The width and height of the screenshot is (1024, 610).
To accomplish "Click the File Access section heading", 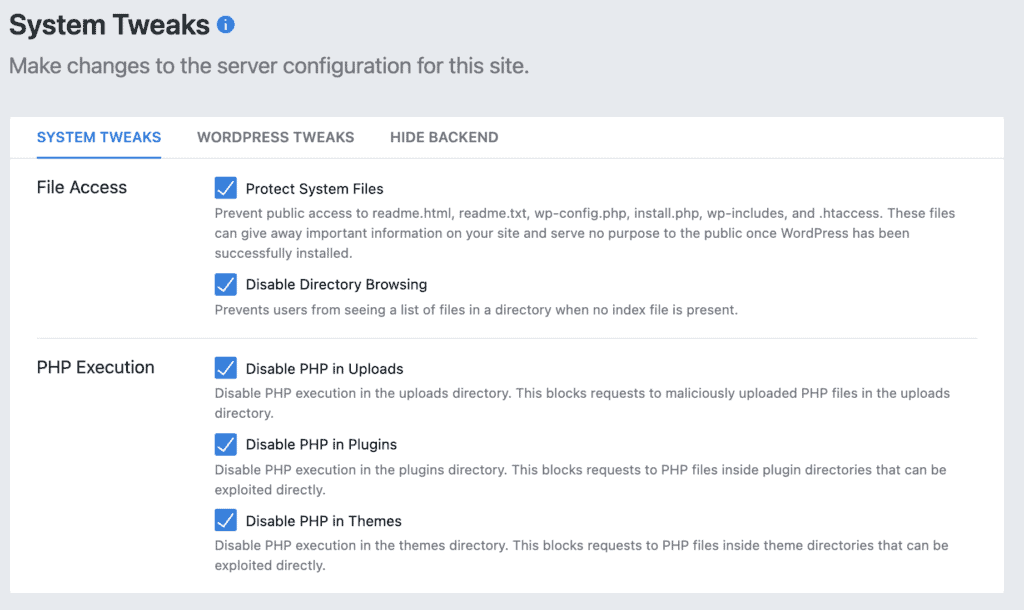I will pos(82,187).
